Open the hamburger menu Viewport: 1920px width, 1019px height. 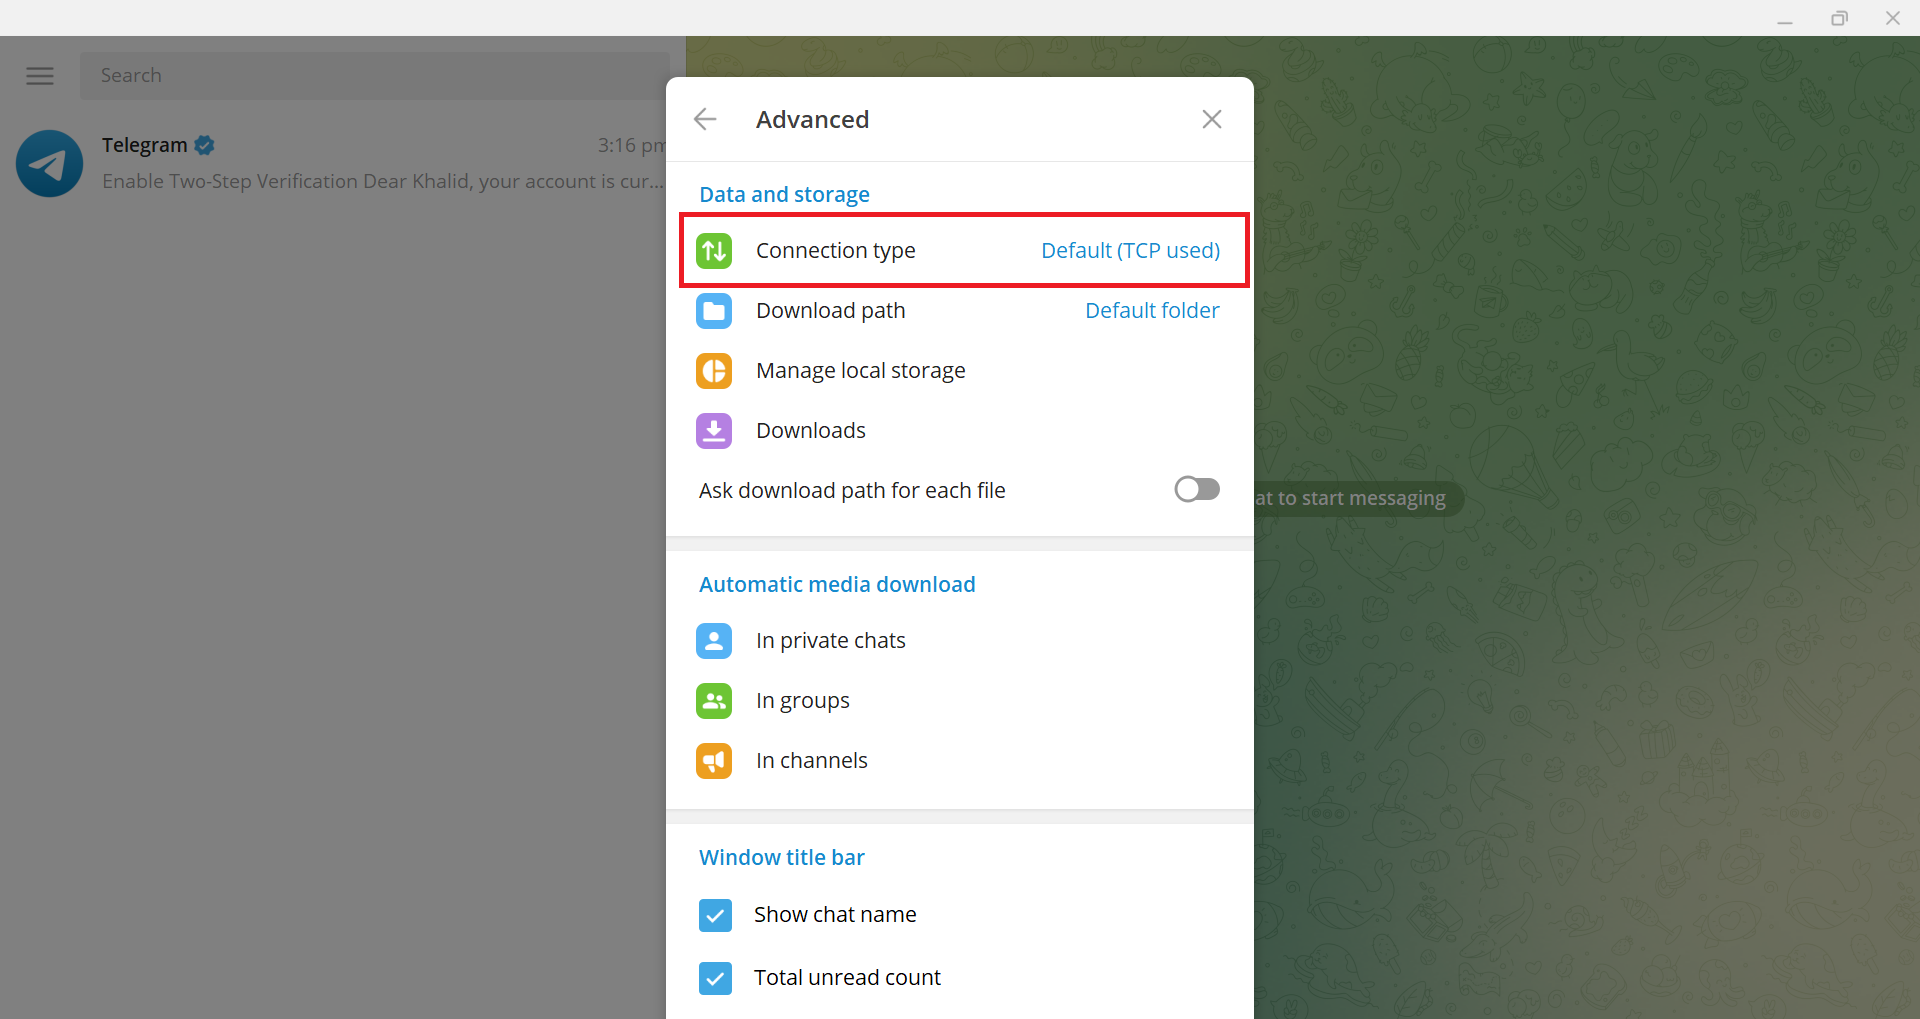pyautogui.click(x=40, y=75)
